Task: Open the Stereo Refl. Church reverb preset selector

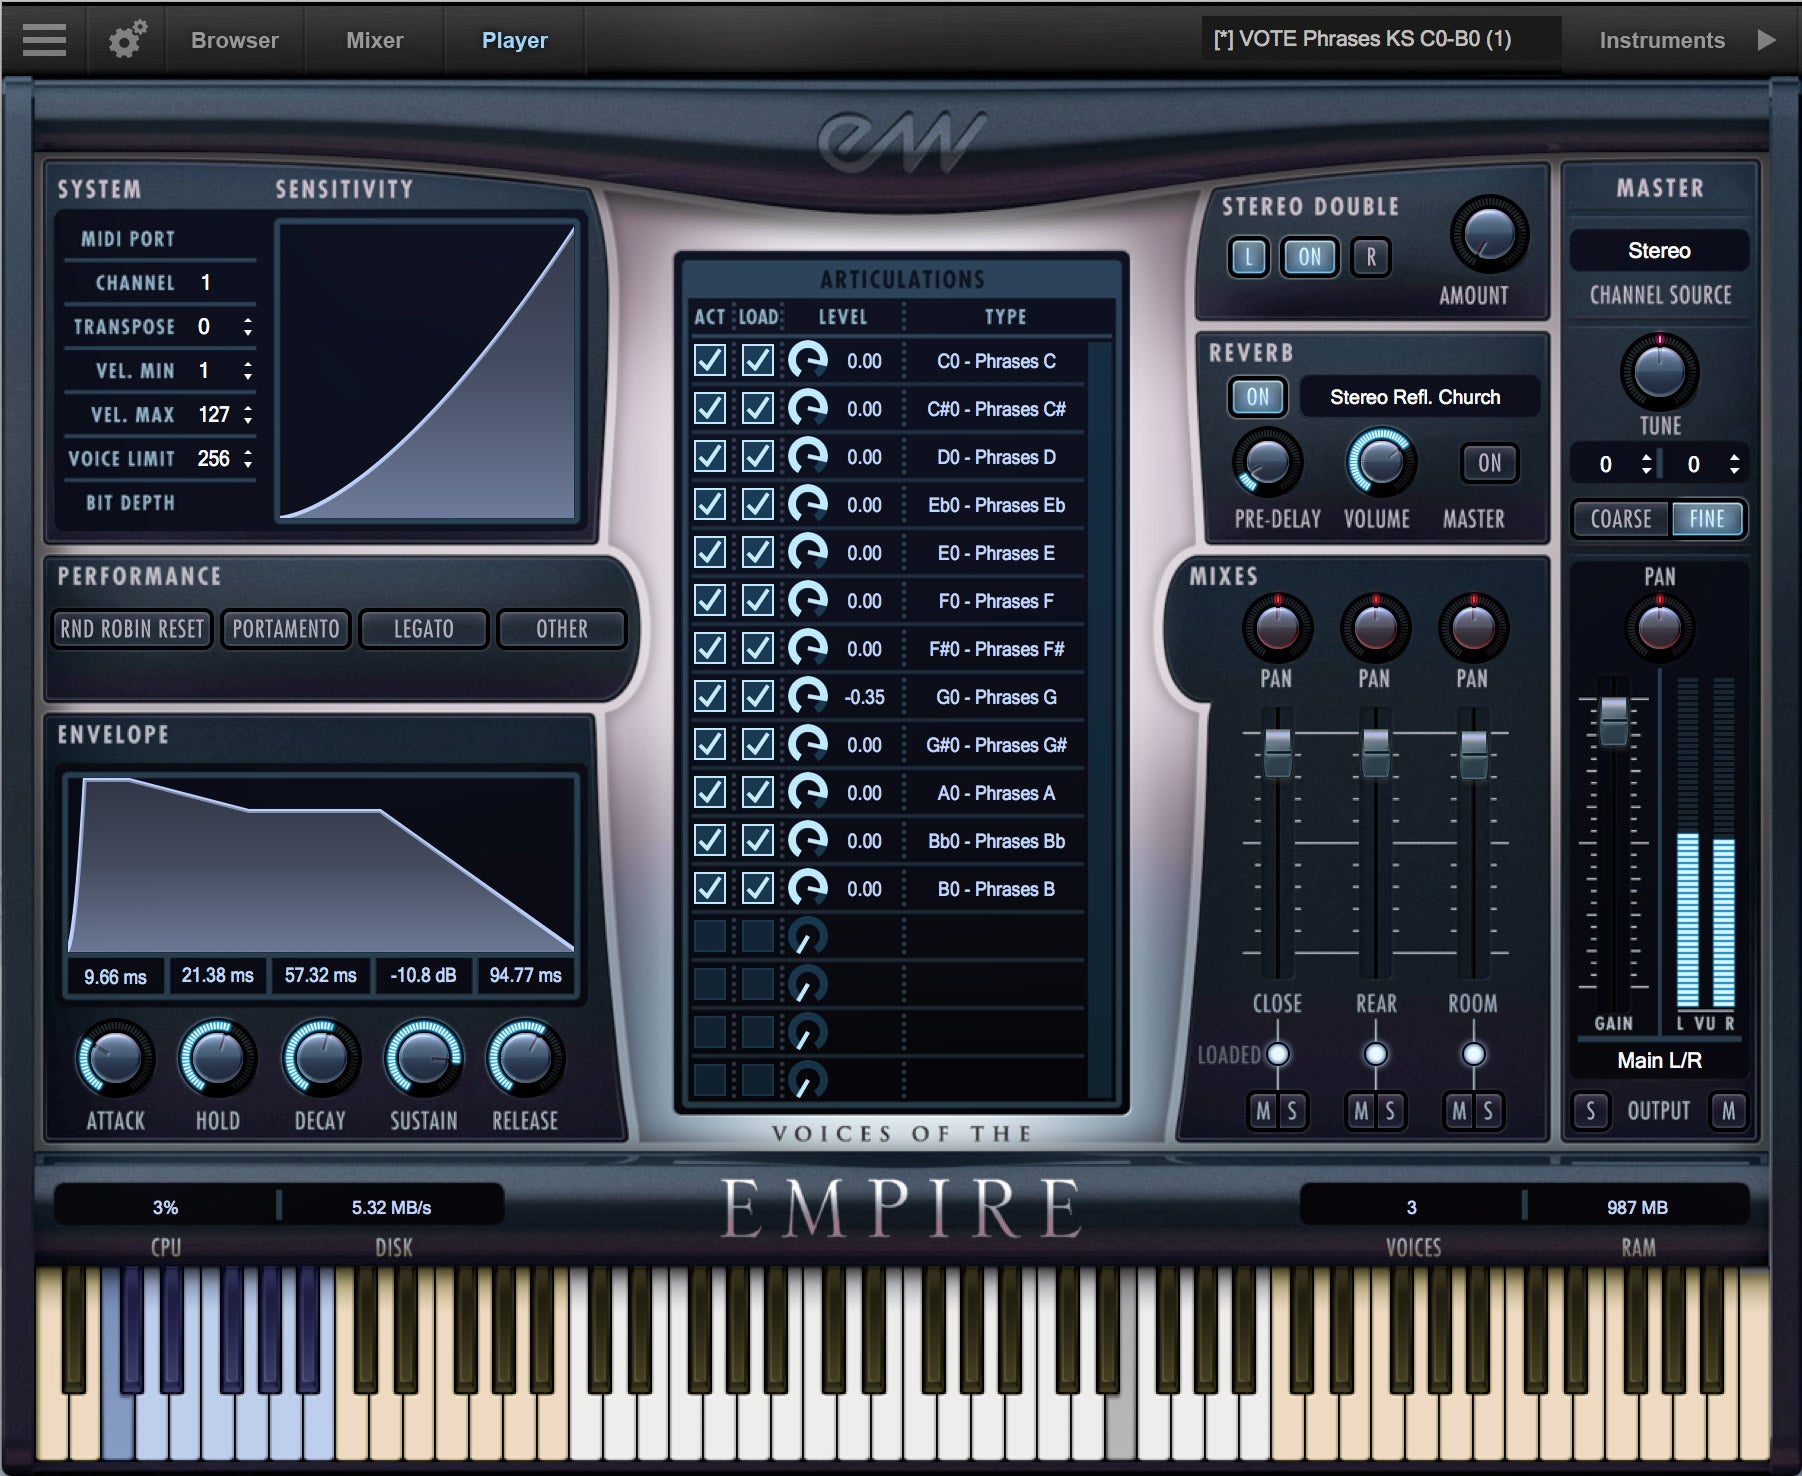Action: pyautogui.click(x=1415, y=397)
